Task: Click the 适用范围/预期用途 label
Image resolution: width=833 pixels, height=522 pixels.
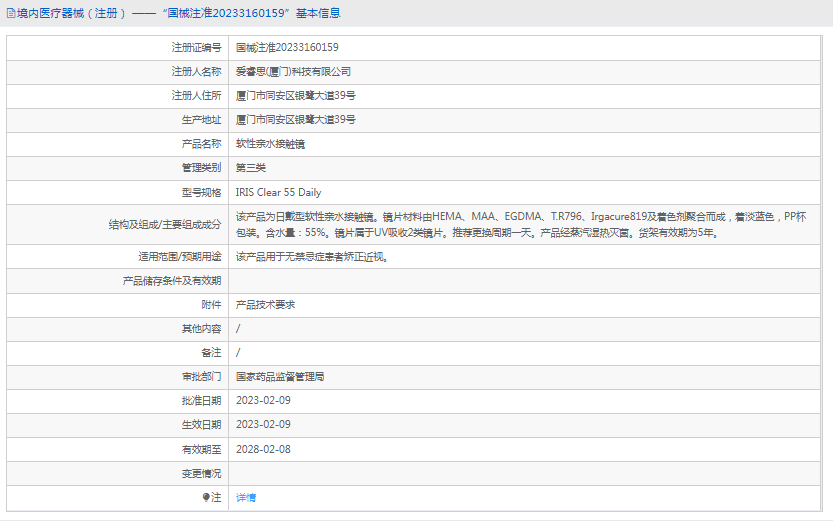Action: click(180, 257)
